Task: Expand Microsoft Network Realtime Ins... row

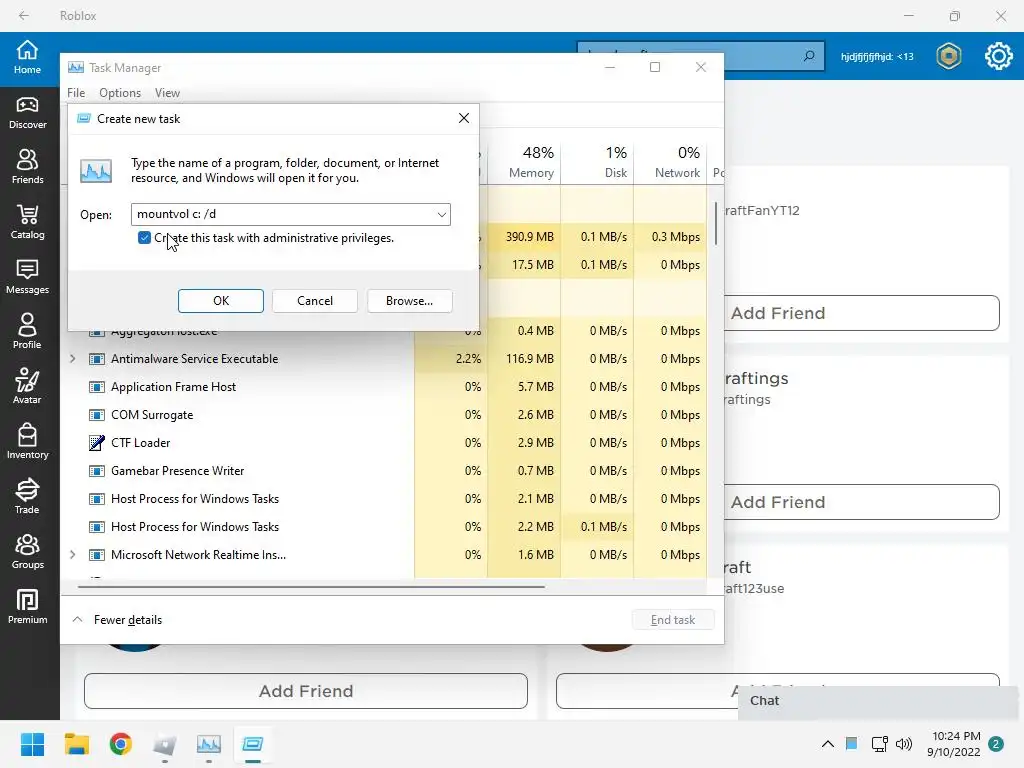Action: pyautogui.click(x=72, y=554)
